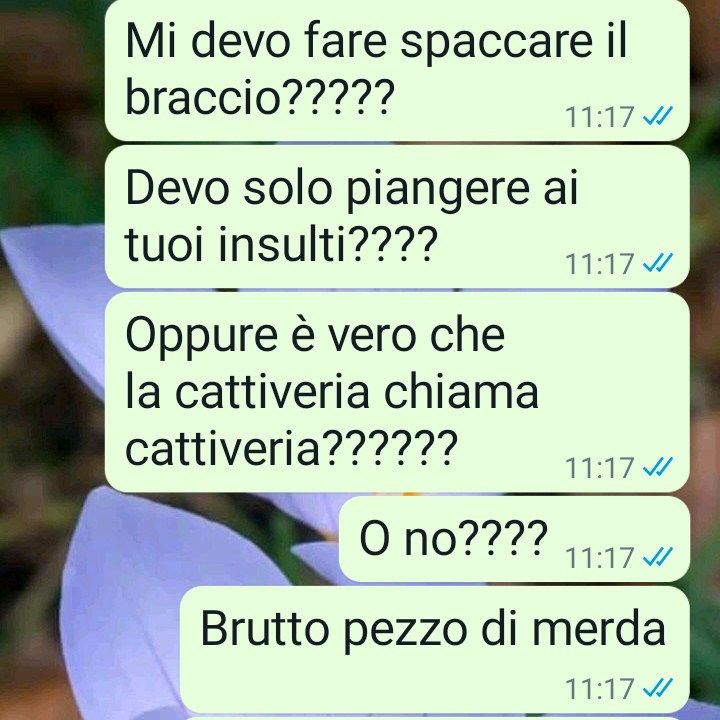
Task: Tap the word 'spaccare' in first message
Action: (x=496, y=42)
